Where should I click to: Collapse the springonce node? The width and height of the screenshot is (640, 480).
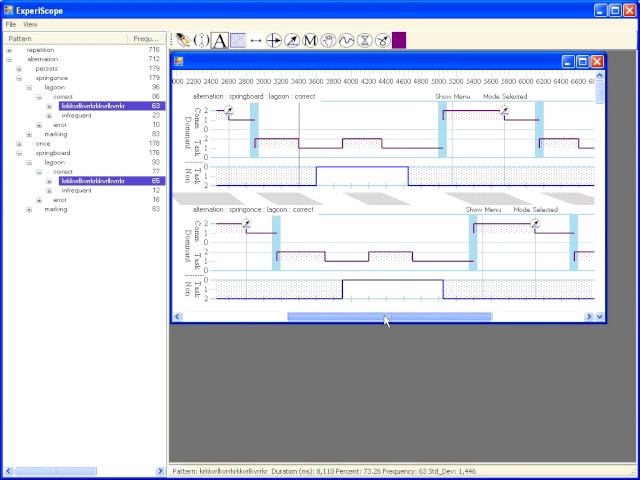[19, 78]
